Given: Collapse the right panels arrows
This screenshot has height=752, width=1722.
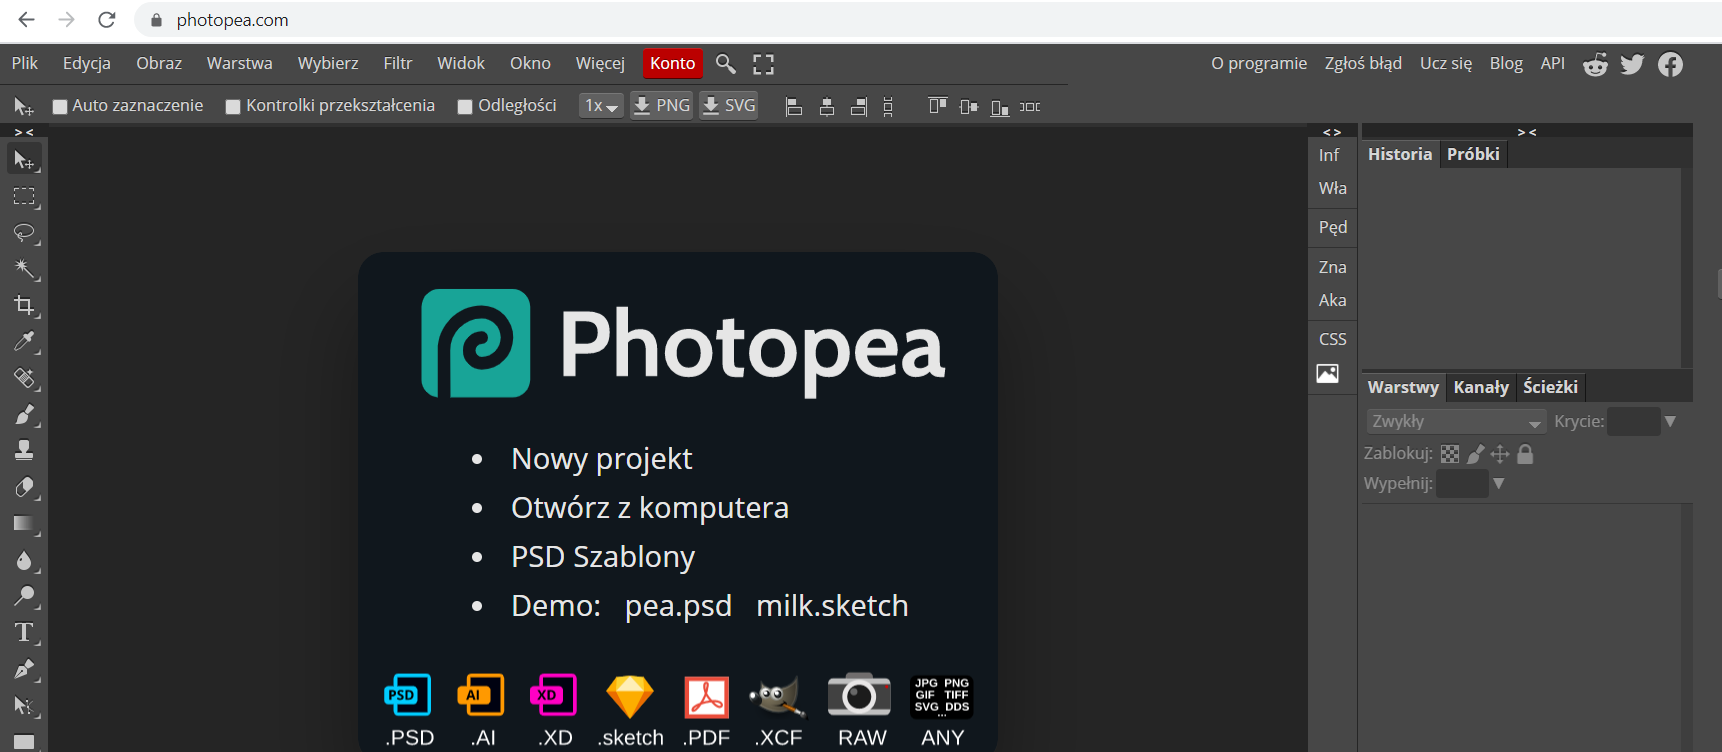Looking at the screenshot, I should click(x=1527, y=132).
